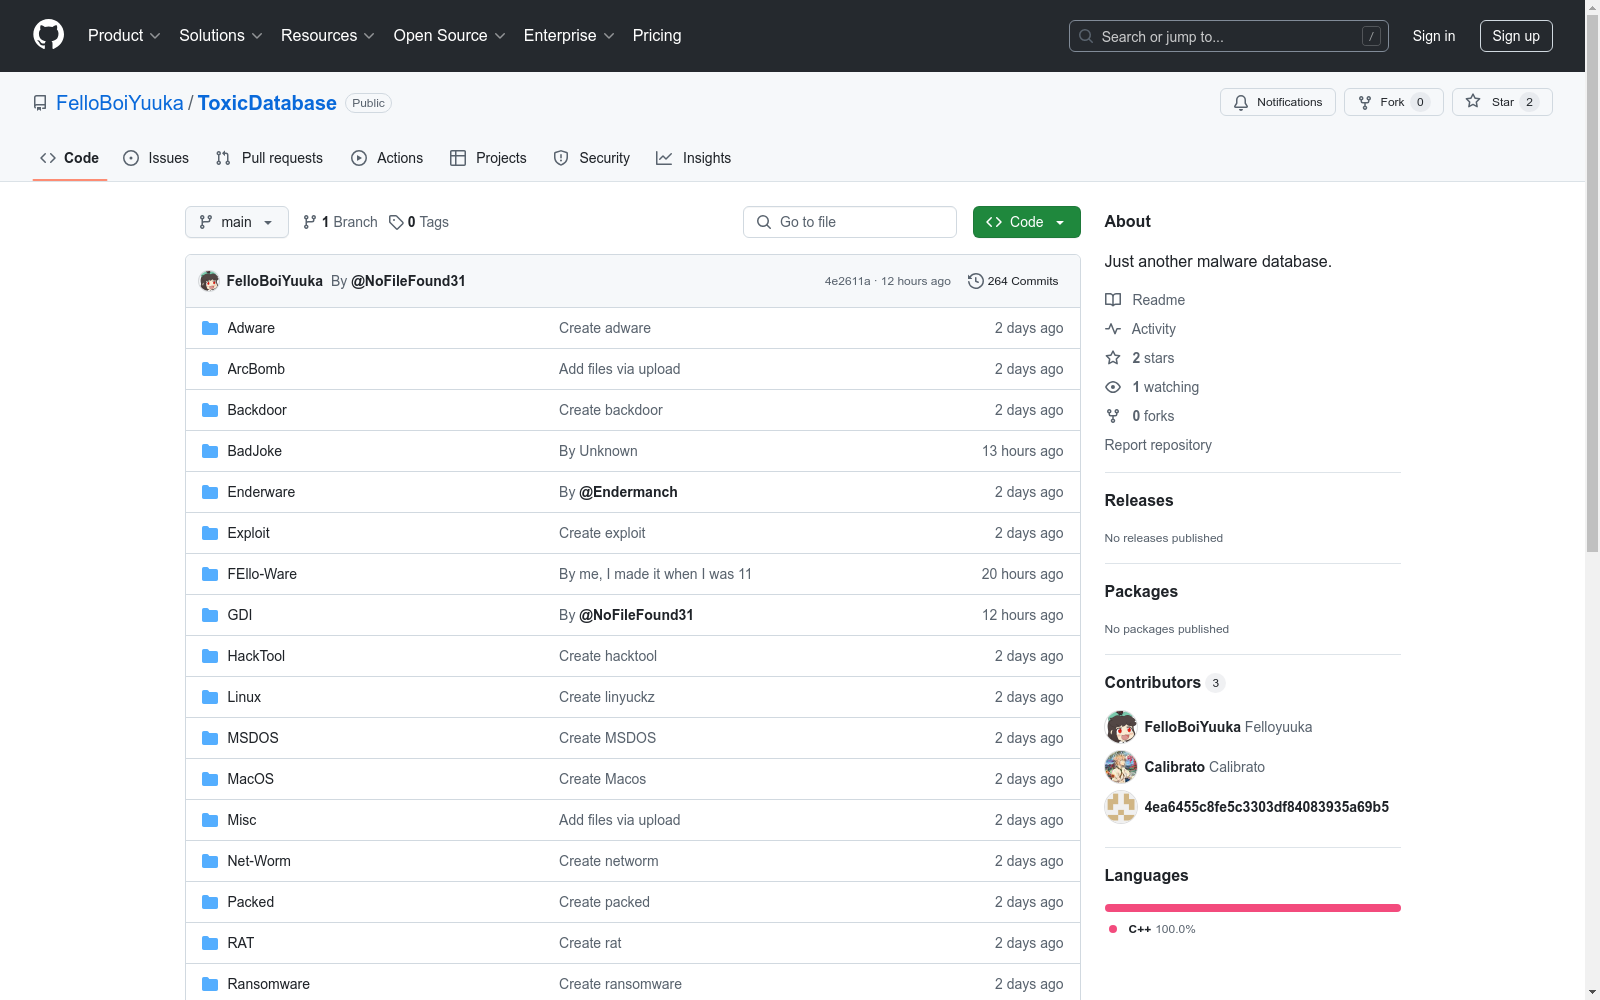Click the forks icon in About
Screen dimensions: 1600x1000
pyautogui.click(x=1113, y=416)
